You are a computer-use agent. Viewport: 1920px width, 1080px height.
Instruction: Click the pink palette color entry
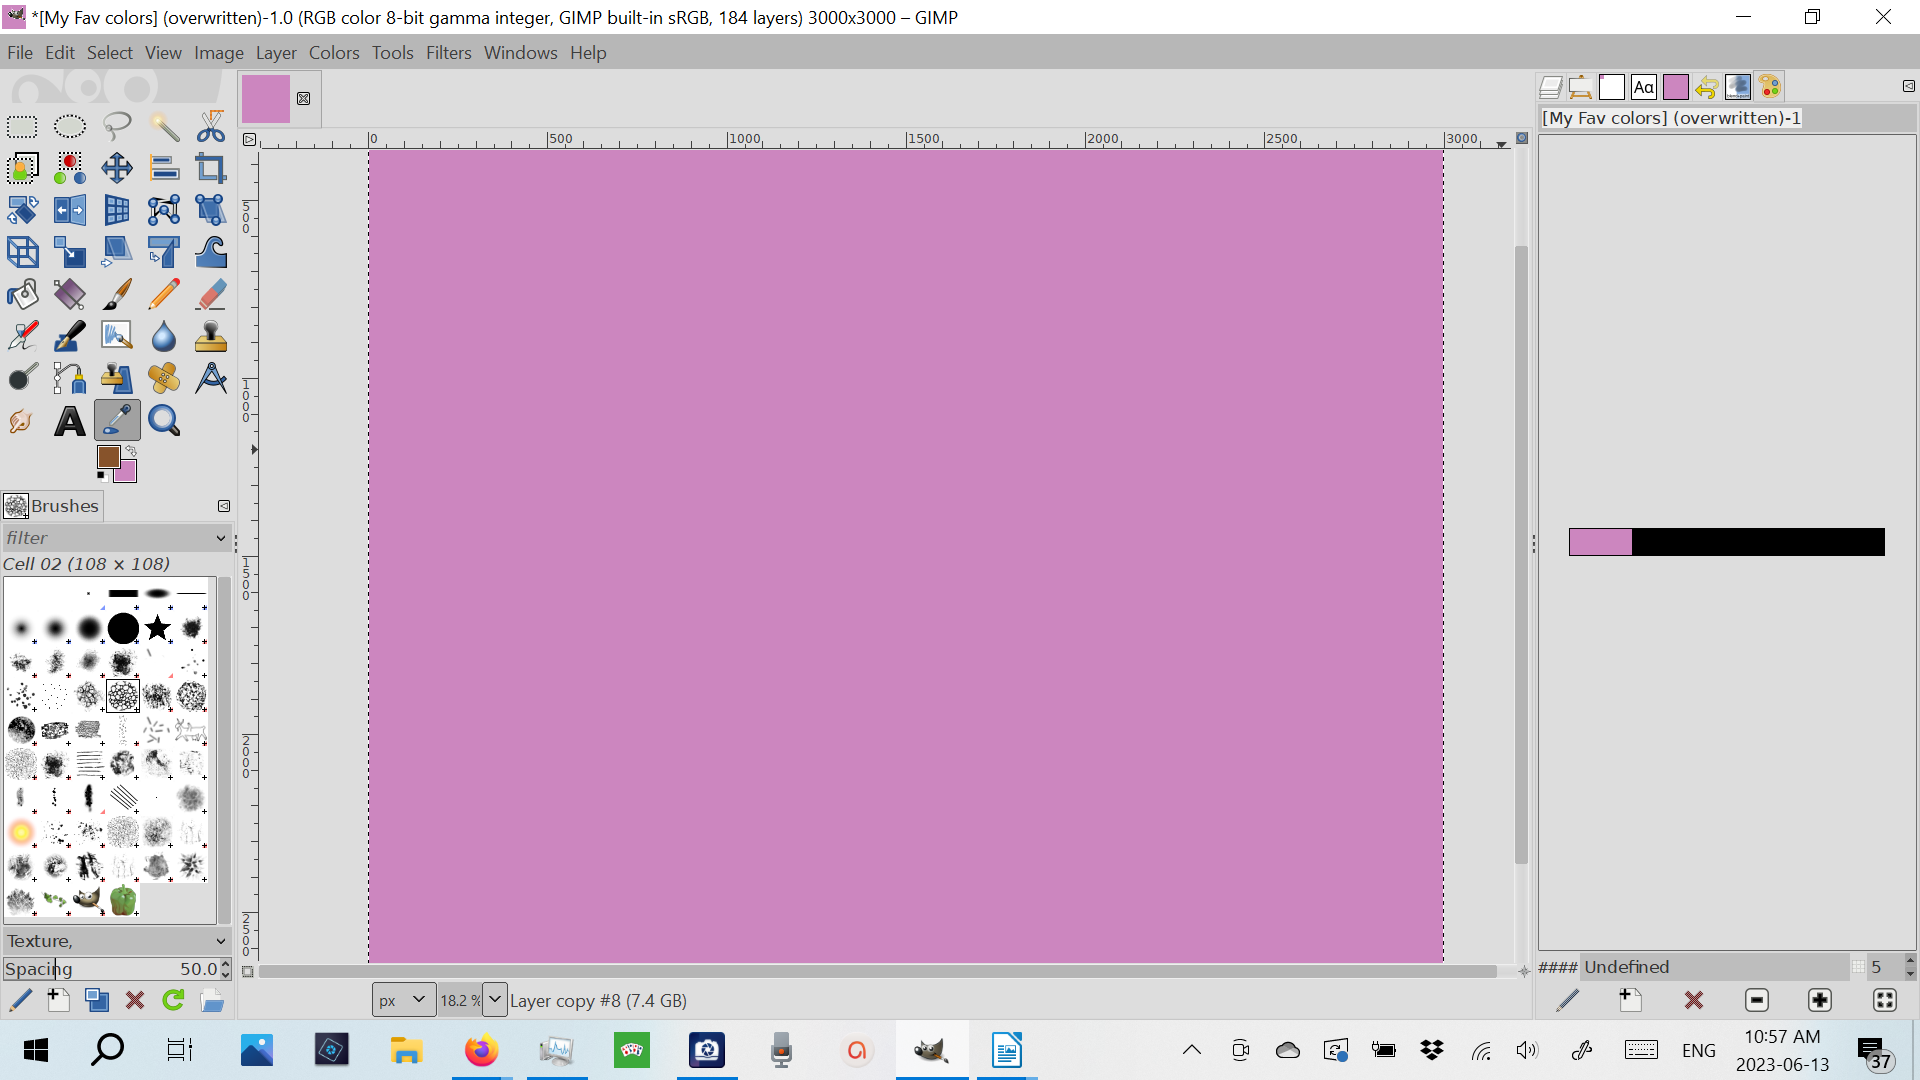(x=1600, y=542)
